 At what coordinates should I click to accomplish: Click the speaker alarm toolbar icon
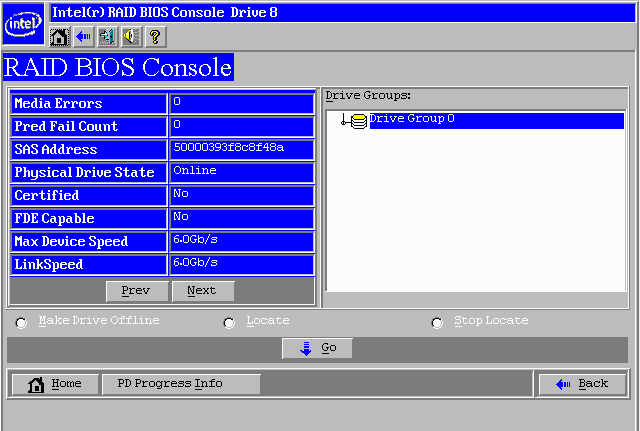click(x=131, y=37)
